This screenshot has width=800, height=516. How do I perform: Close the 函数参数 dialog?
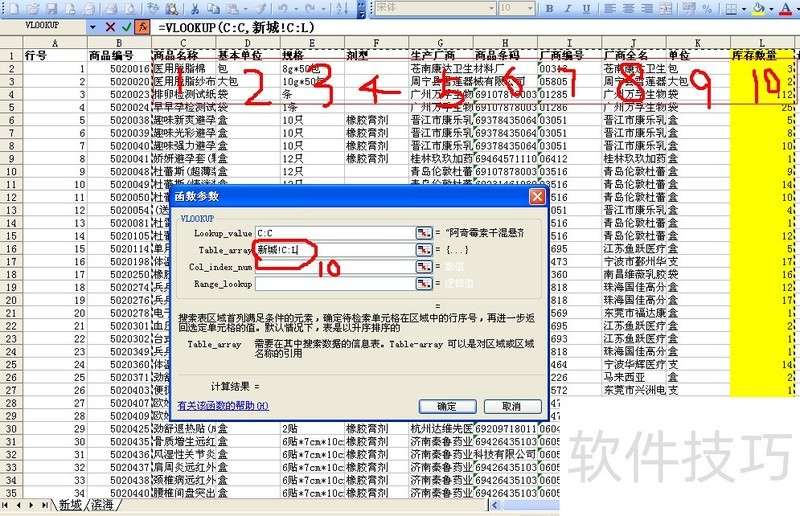537,196
